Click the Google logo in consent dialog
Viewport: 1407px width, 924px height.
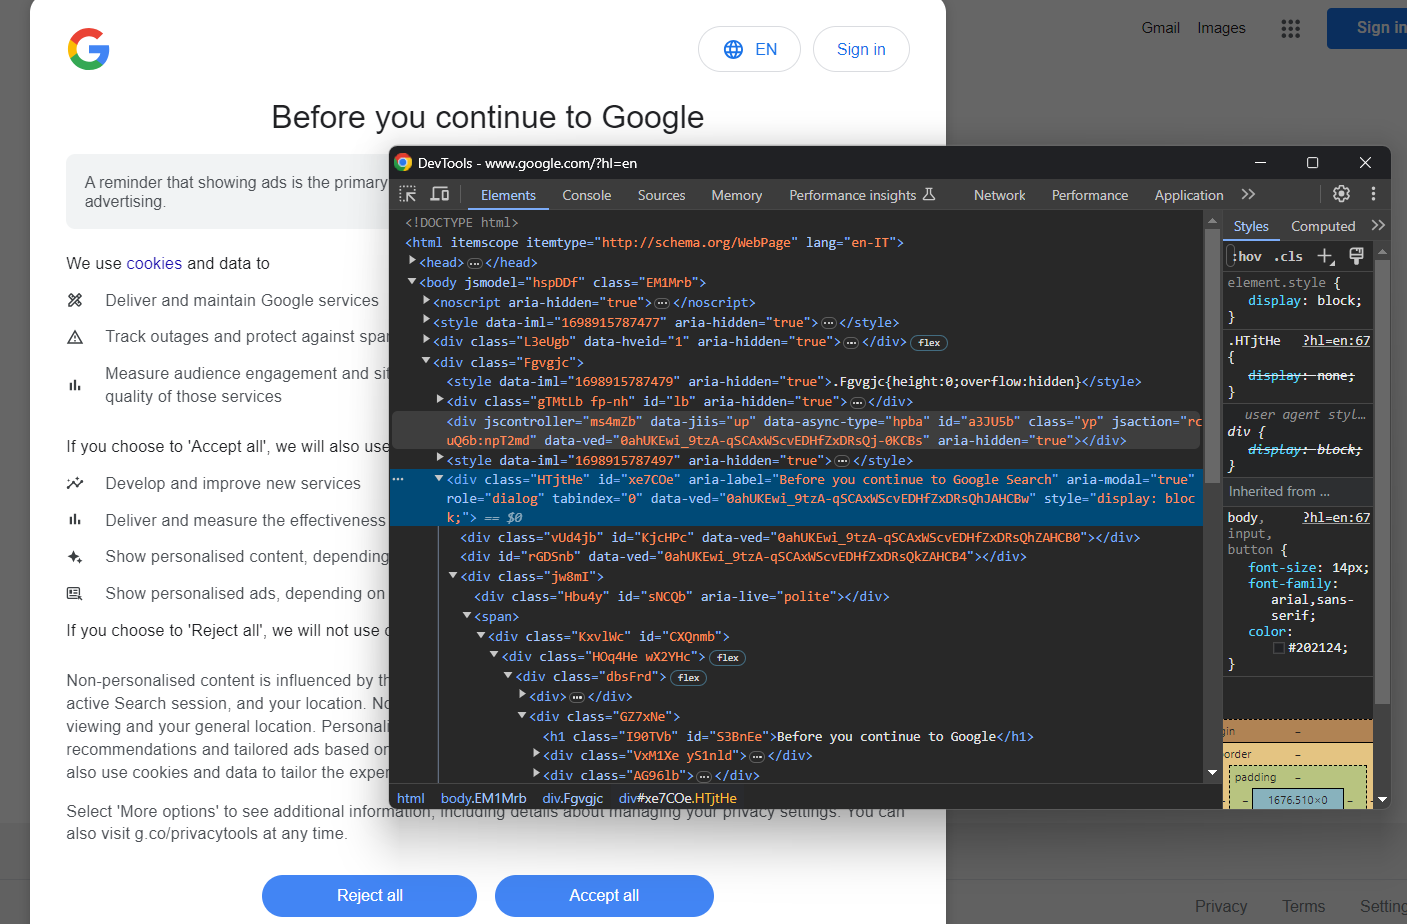[89, 49]
